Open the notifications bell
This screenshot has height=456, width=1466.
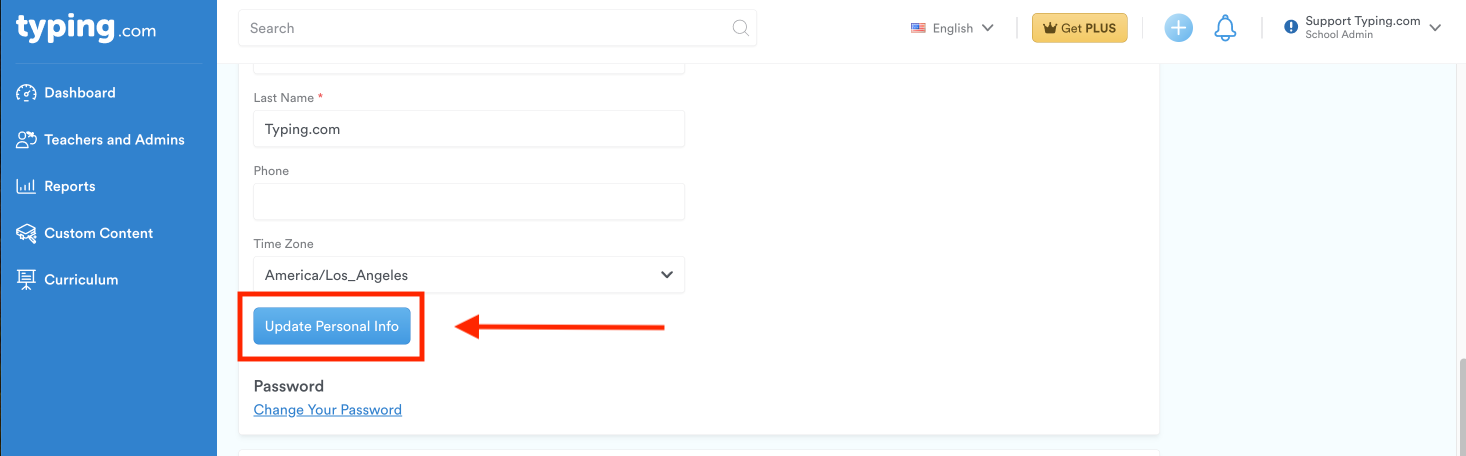pyautogui.click(x=1225, y=28)
